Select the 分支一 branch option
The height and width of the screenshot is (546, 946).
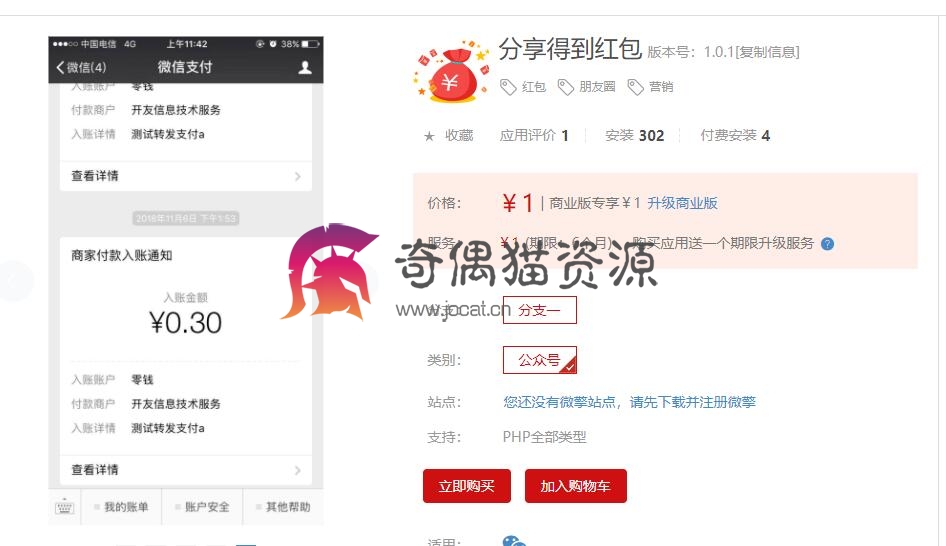pyautogui.click(x=539, y=310)
